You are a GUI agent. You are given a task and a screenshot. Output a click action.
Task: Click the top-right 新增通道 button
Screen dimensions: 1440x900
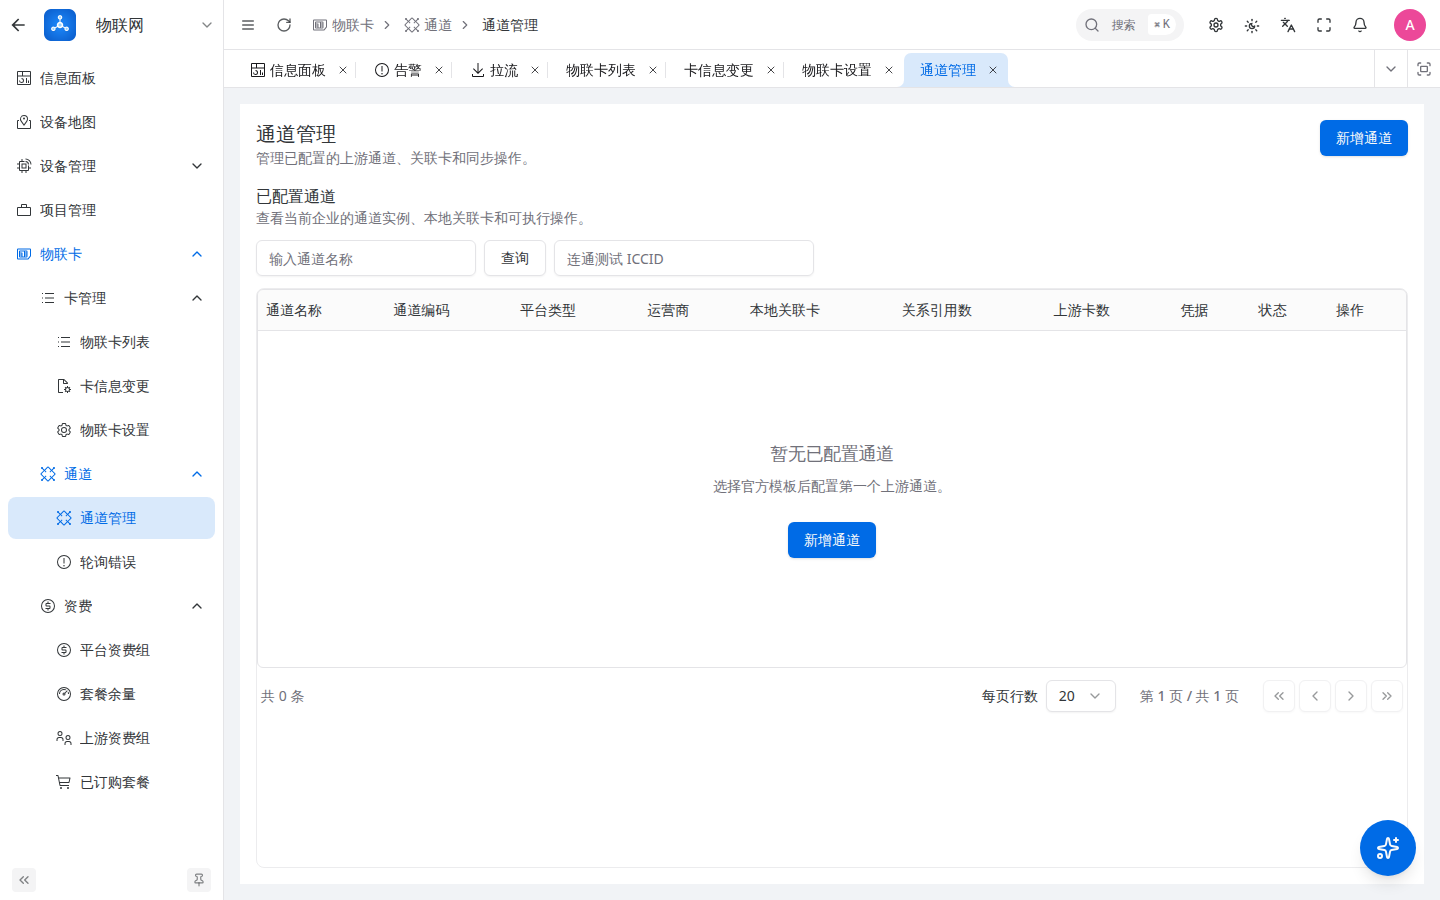click(1364, 138)
